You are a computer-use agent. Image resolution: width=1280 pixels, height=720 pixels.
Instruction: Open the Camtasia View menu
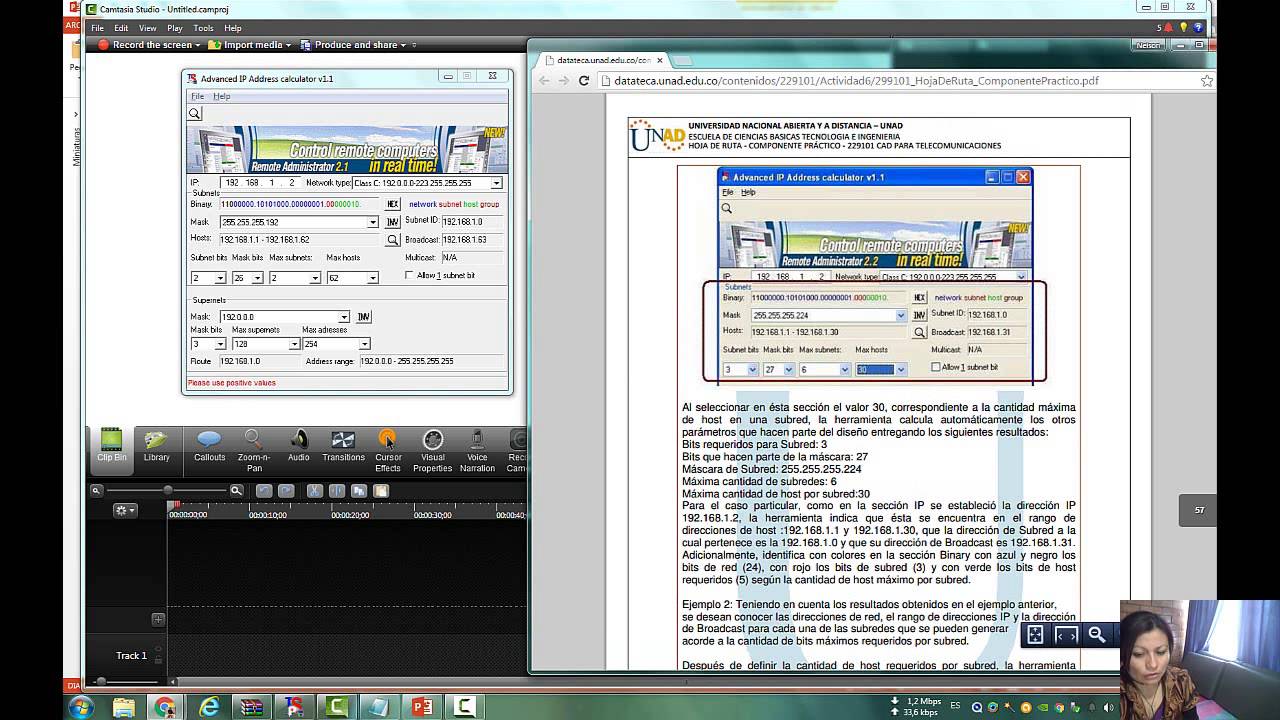pos(147,28)
